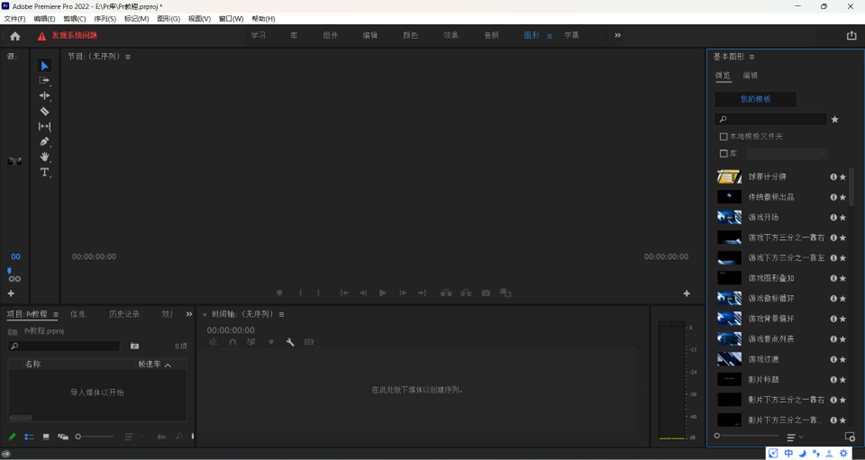Select the Pen tool

[44, 142]
